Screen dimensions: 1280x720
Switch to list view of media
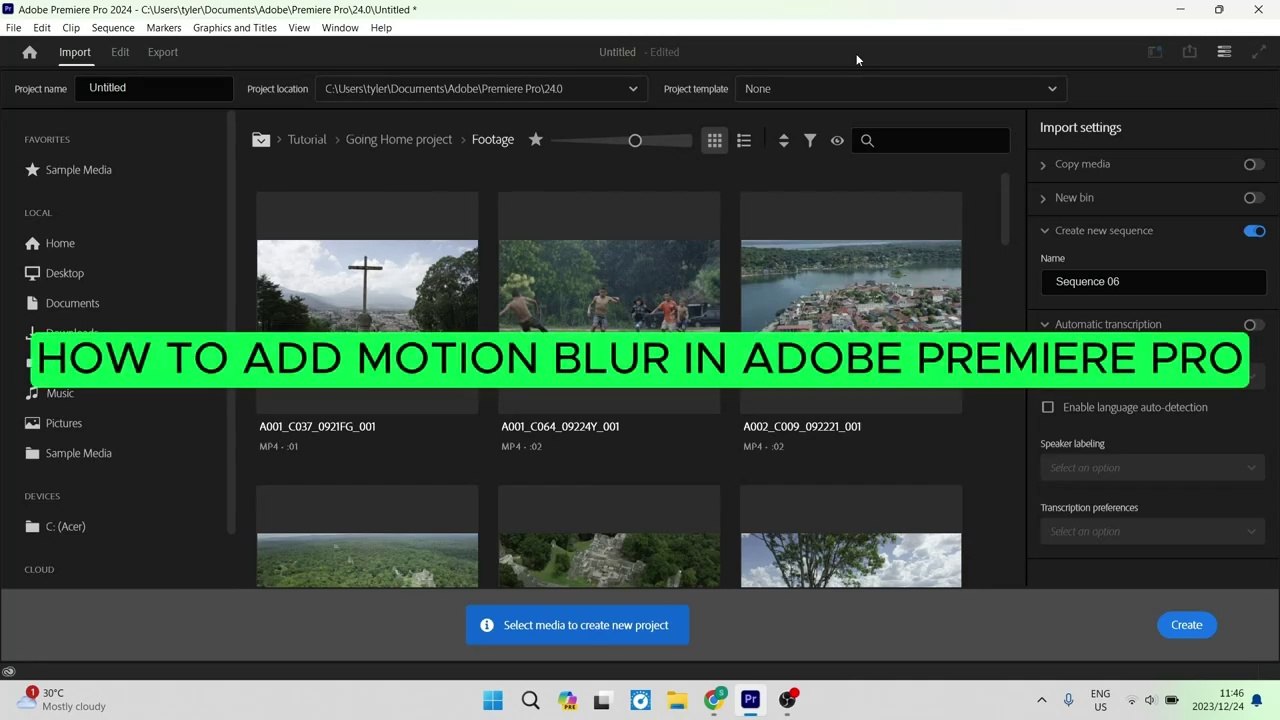[x=744, y=141]
